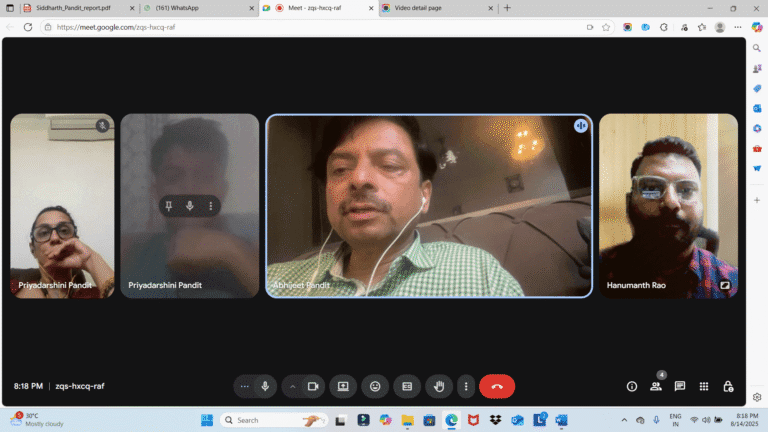Pin Priyadarshini Pandit's hovered tile
768x432 pixels.
pyautogui.click(x=169, y=206)
